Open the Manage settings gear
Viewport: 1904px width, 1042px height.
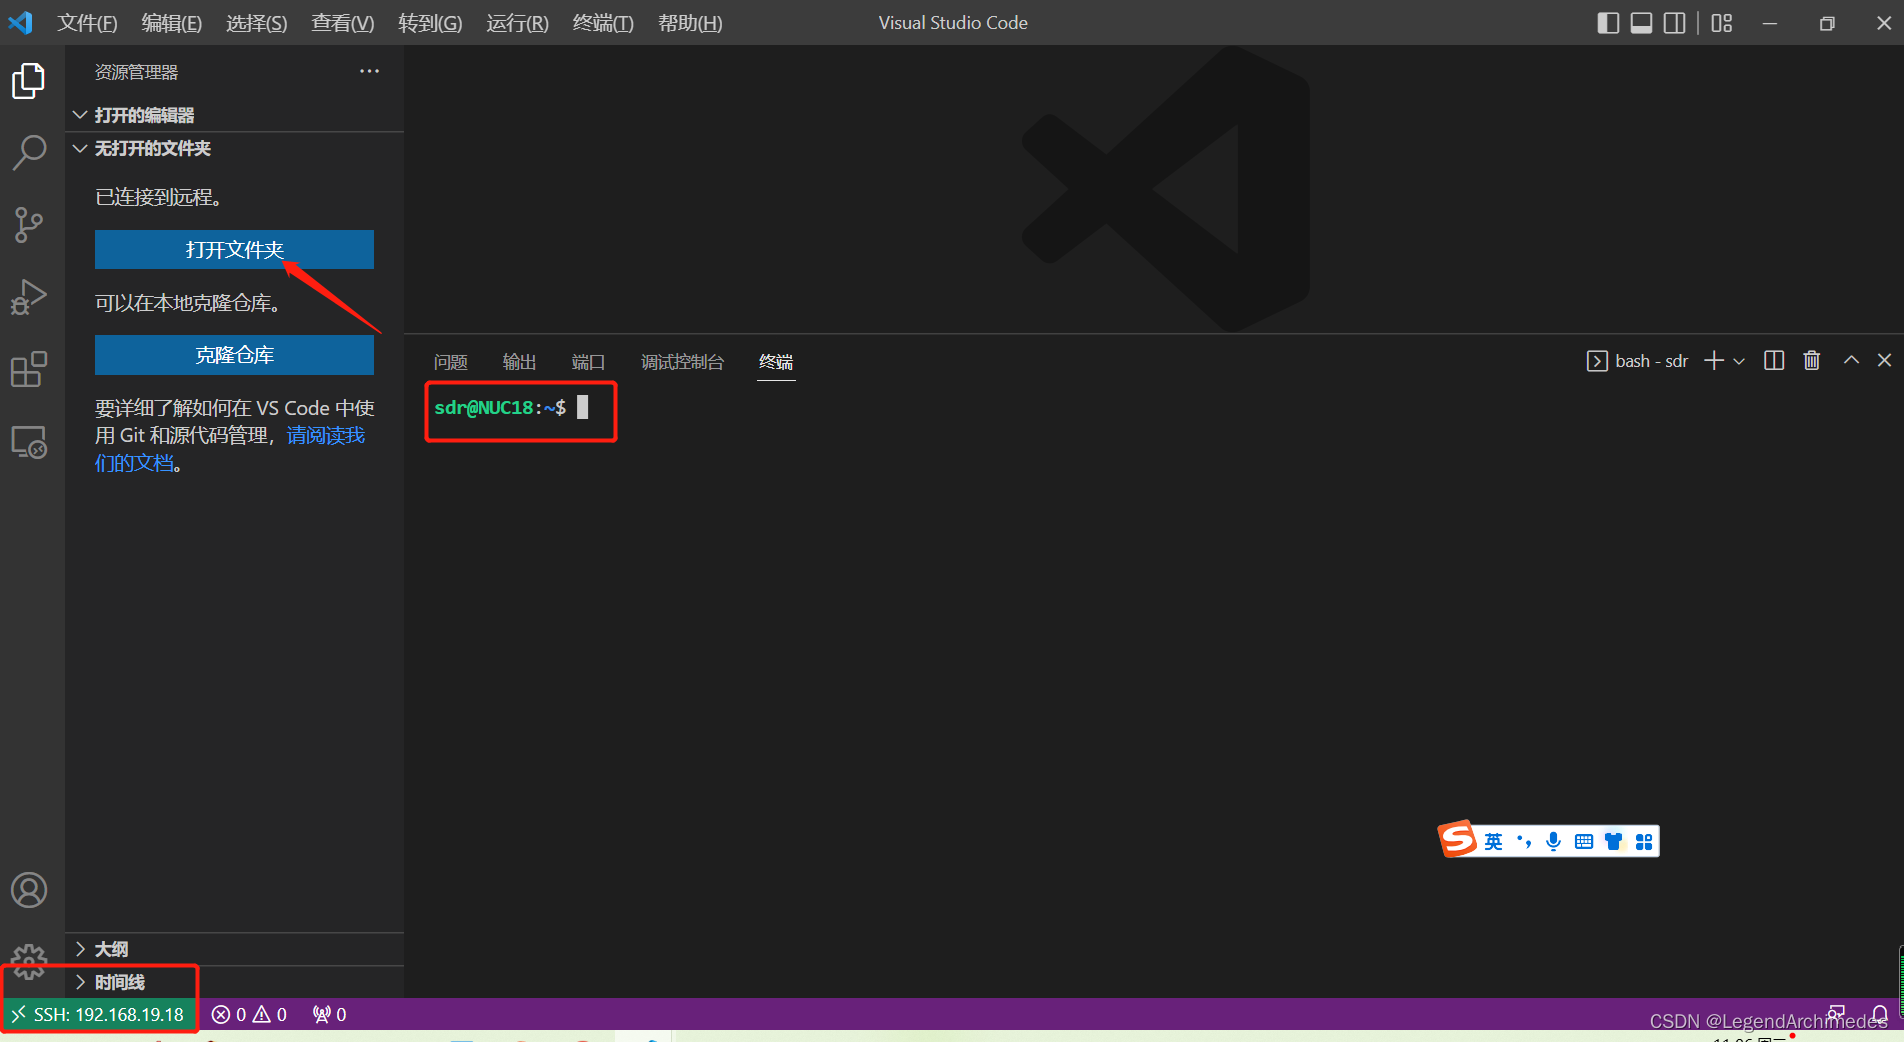[x=29, y=961]
